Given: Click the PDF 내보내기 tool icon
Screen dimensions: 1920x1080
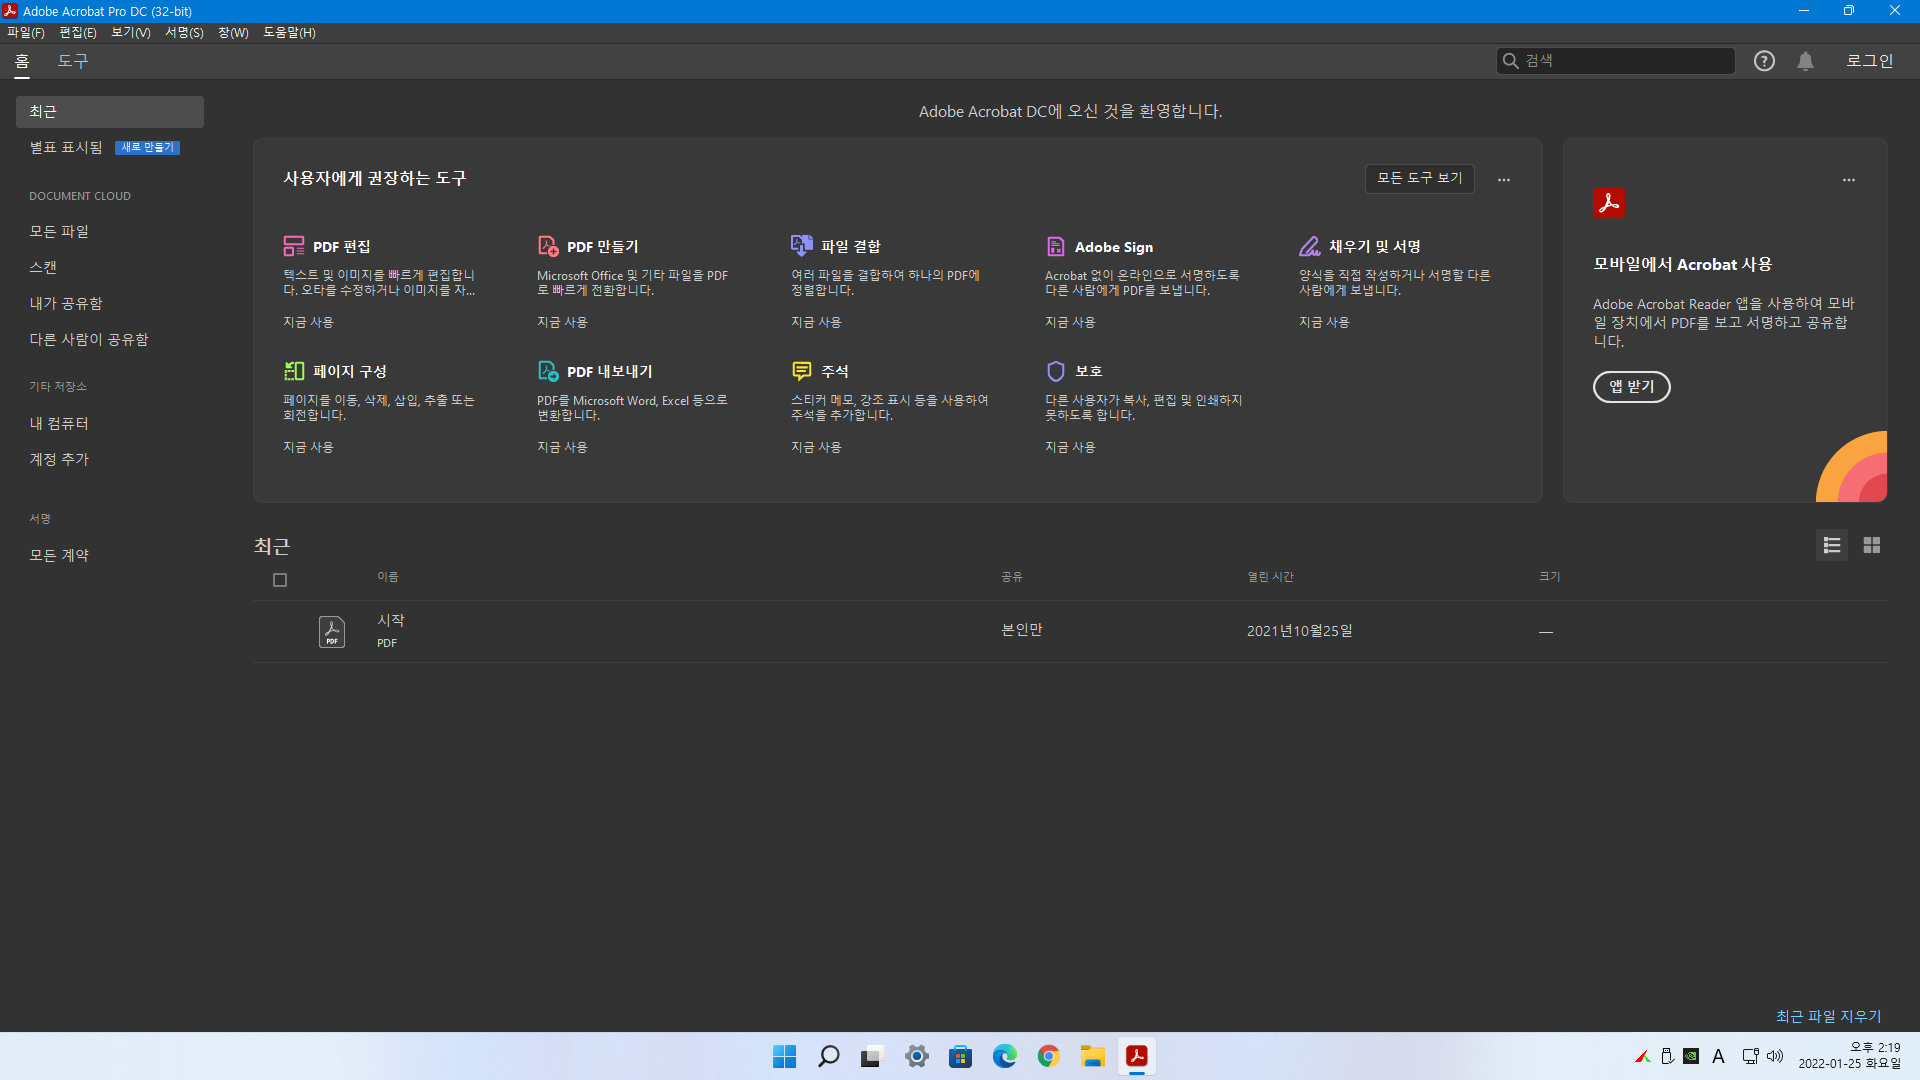Looking at the screenshot, I should tap(548, 371).
